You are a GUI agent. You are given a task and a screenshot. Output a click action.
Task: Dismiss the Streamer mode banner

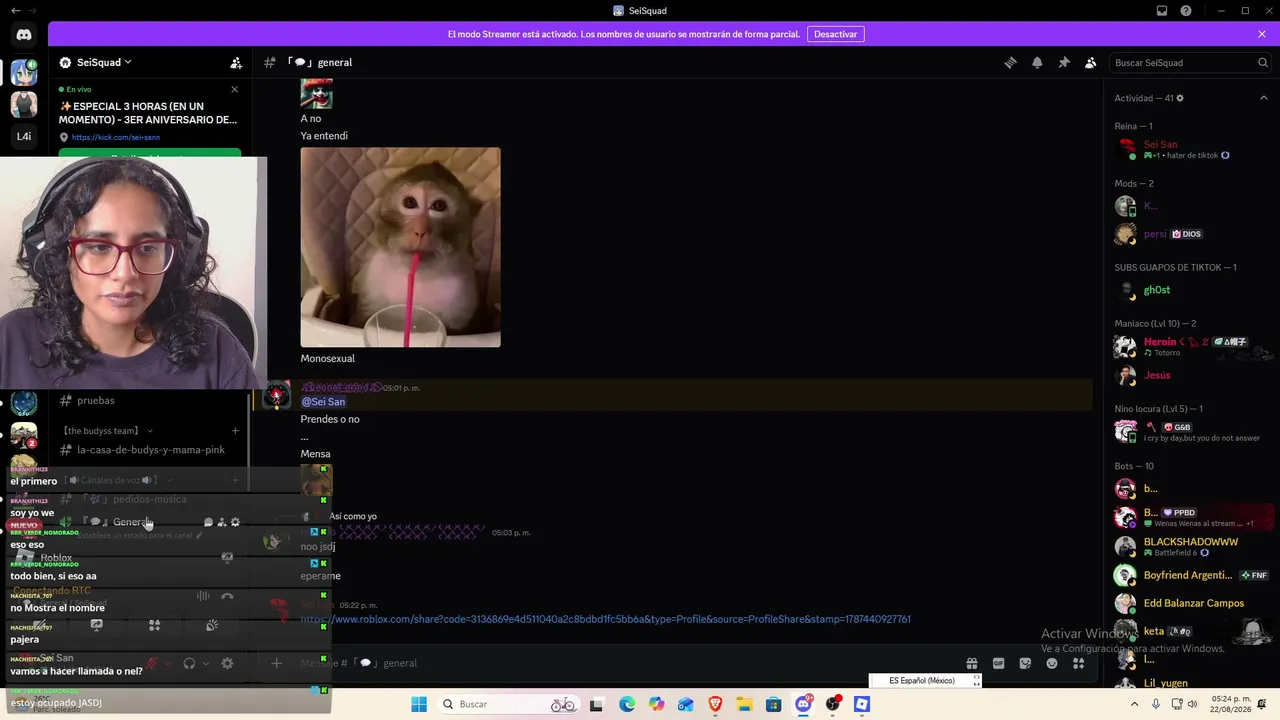point(1262,34)
